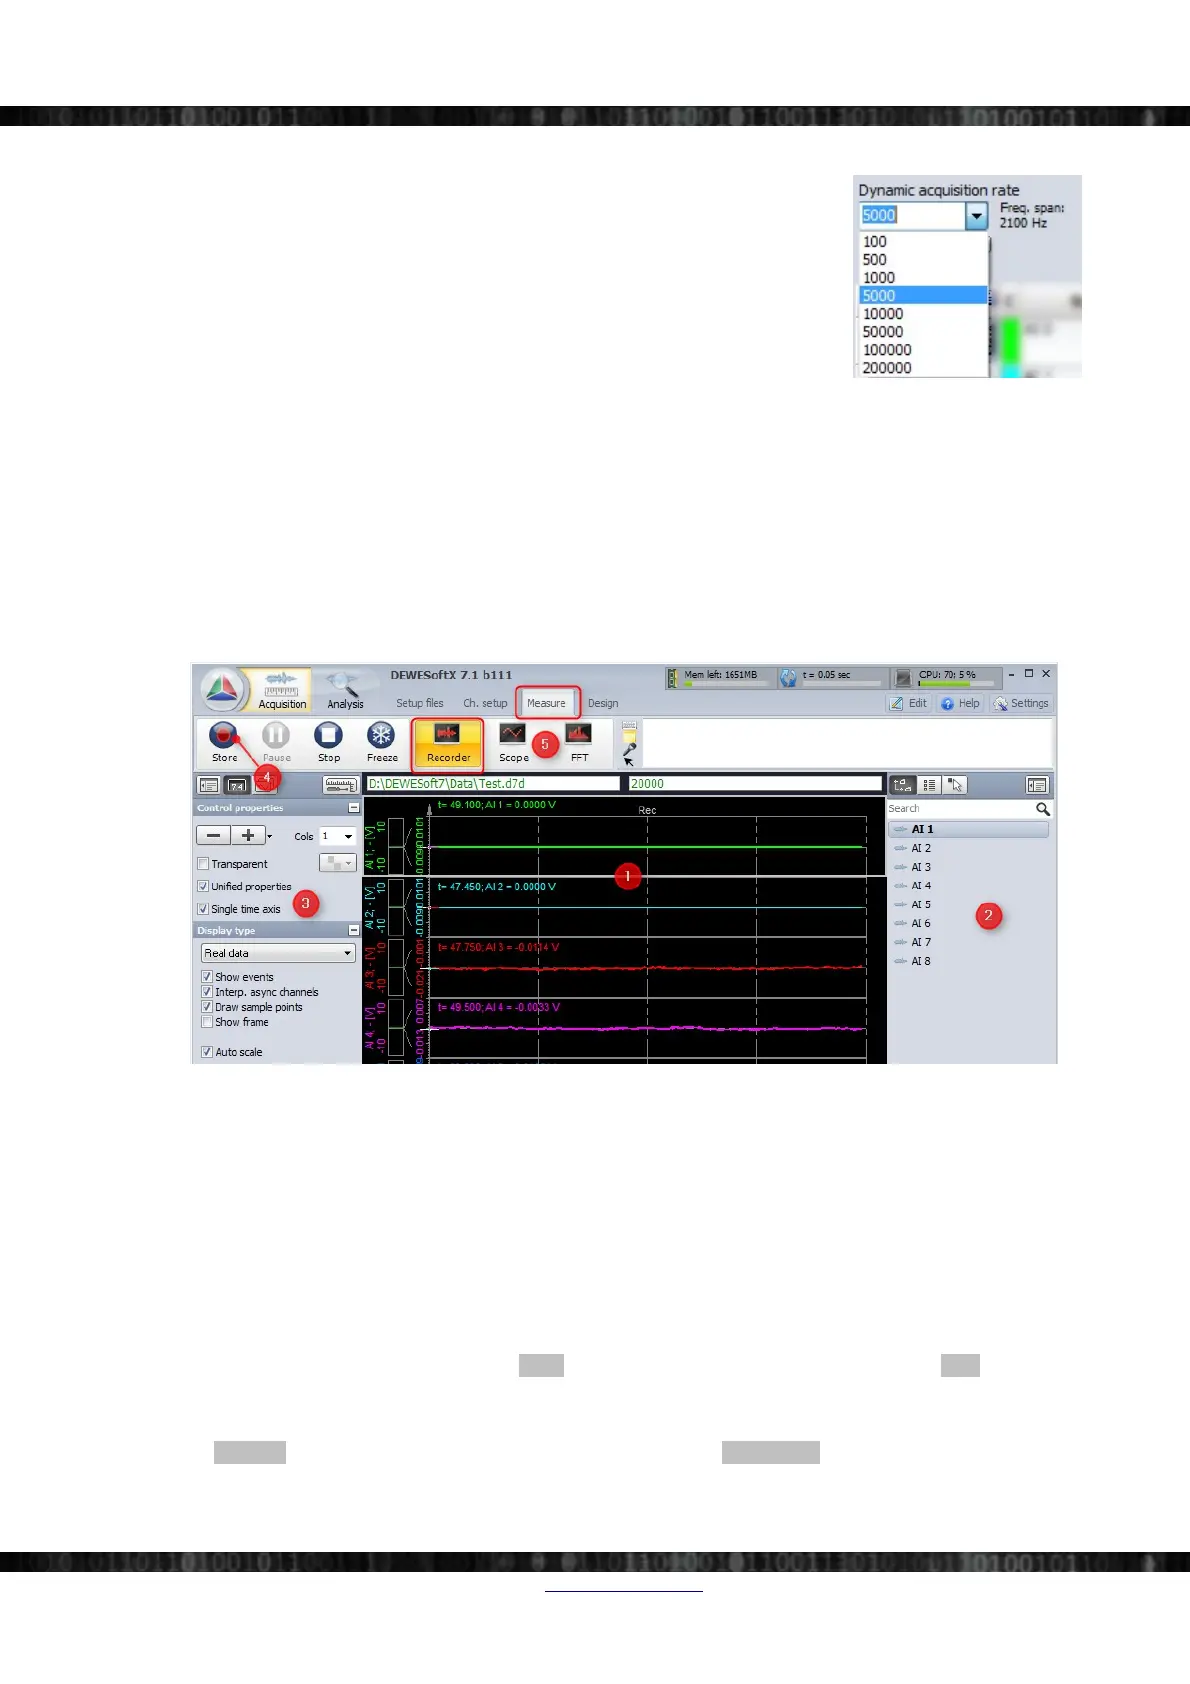
Task: Open the Scope display
Action: pyautogui.click(x=513, y=743)
